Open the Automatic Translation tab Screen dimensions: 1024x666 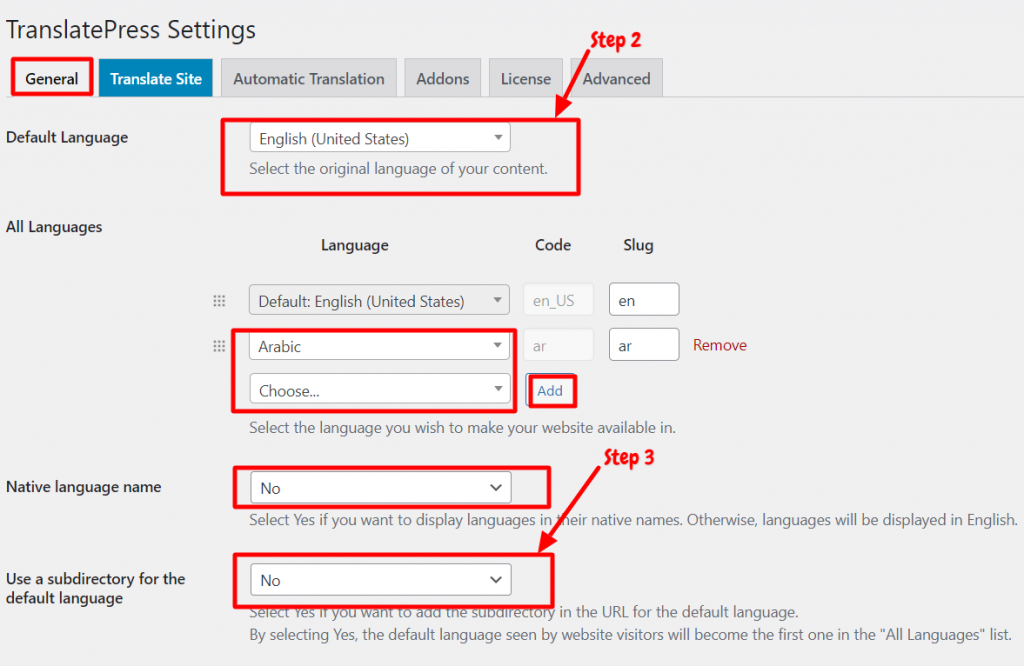[309, 78]
